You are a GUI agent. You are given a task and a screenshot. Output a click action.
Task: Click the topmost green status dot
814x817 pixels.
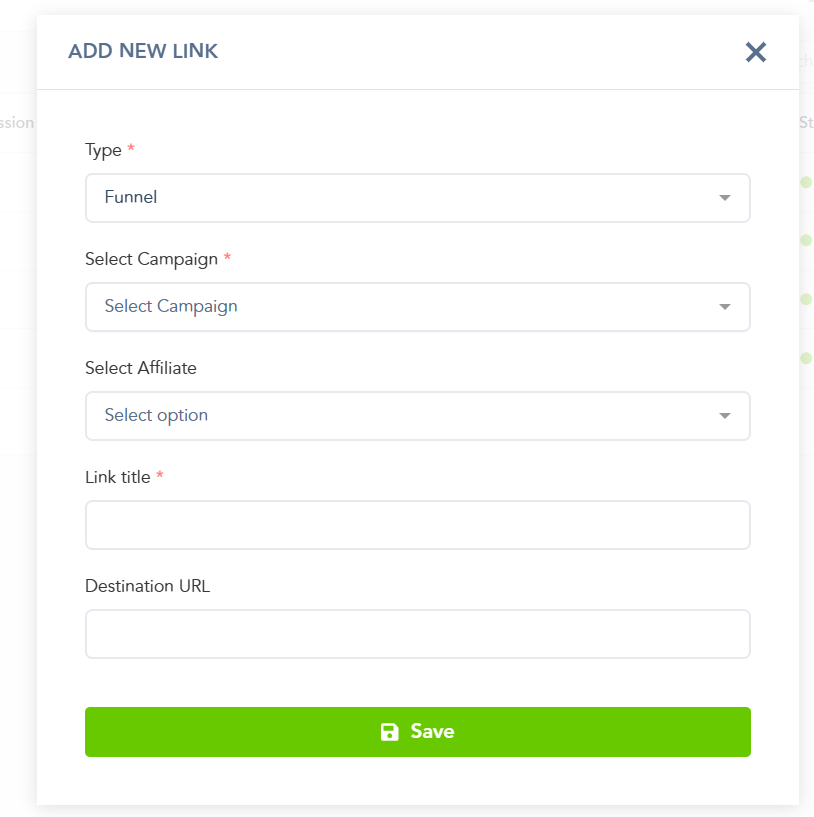(806, 182)
